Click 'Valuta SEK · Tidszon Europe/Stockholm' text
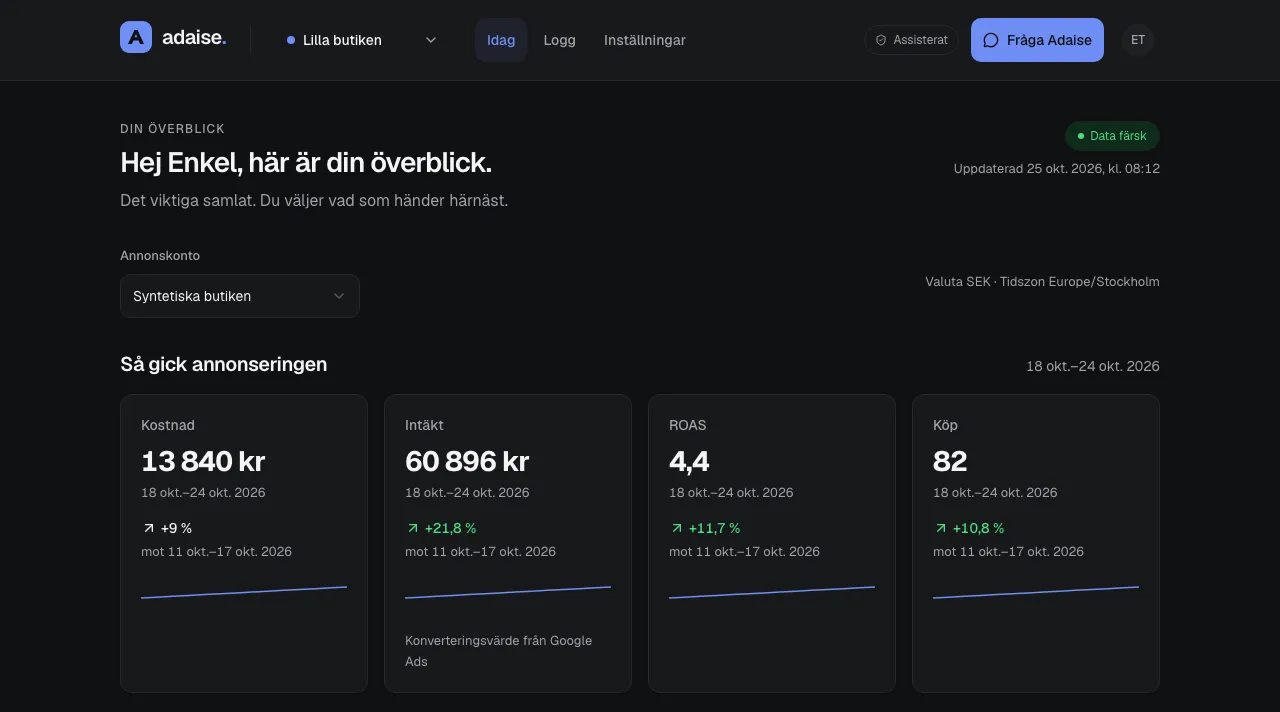Viewport: 1280px width, 712px height. (x=1042, y=282)
